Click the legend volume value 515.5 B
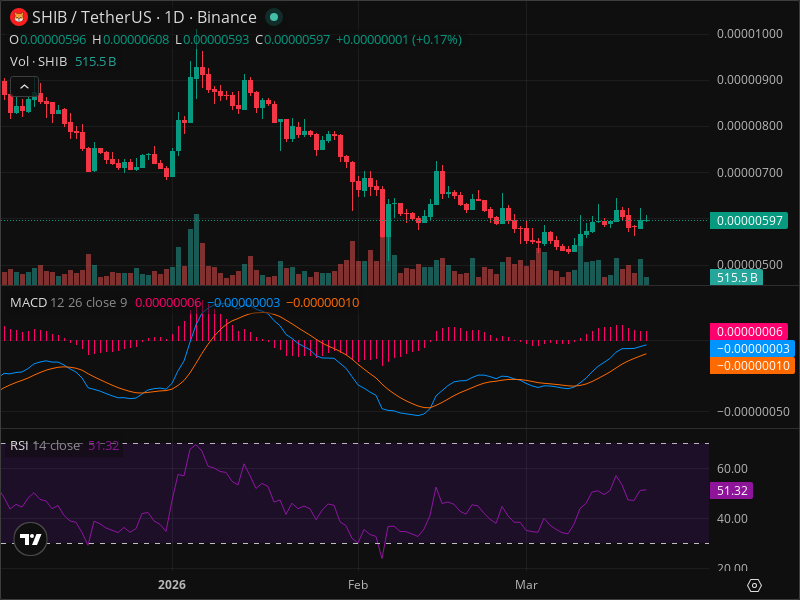This screenshot has width=800, height=600. (95, 62)
